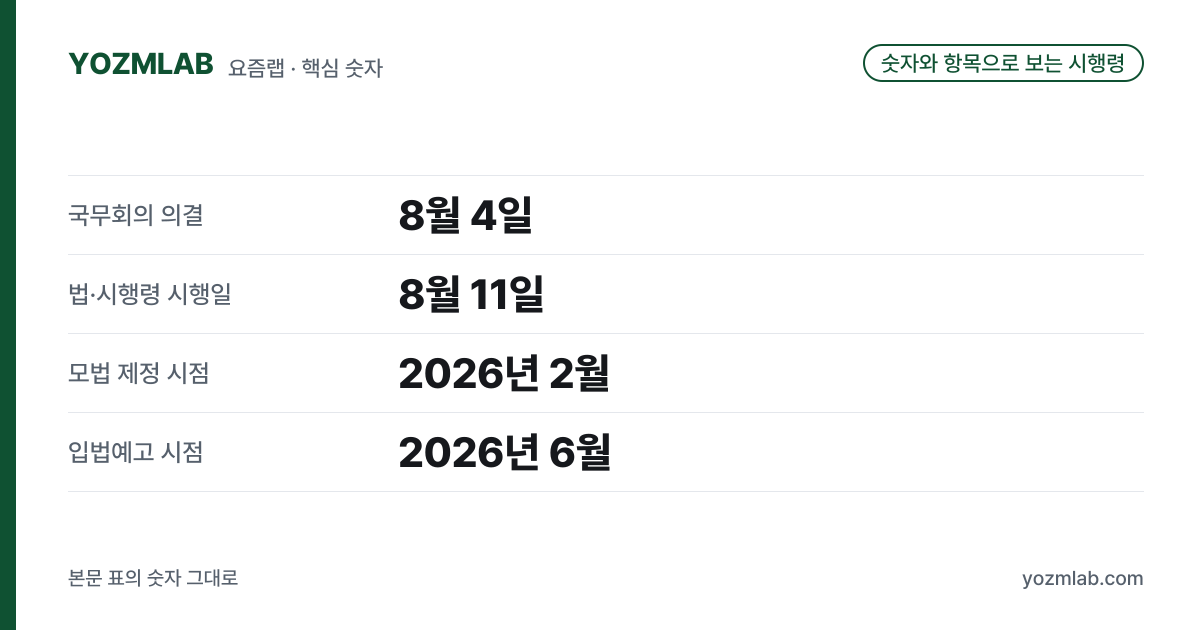Click the 본문 표의 숫자 그대로 footnote
The height and width of the screenshot is (630, 1200).
pyautogui.click(x=153, y=578)
